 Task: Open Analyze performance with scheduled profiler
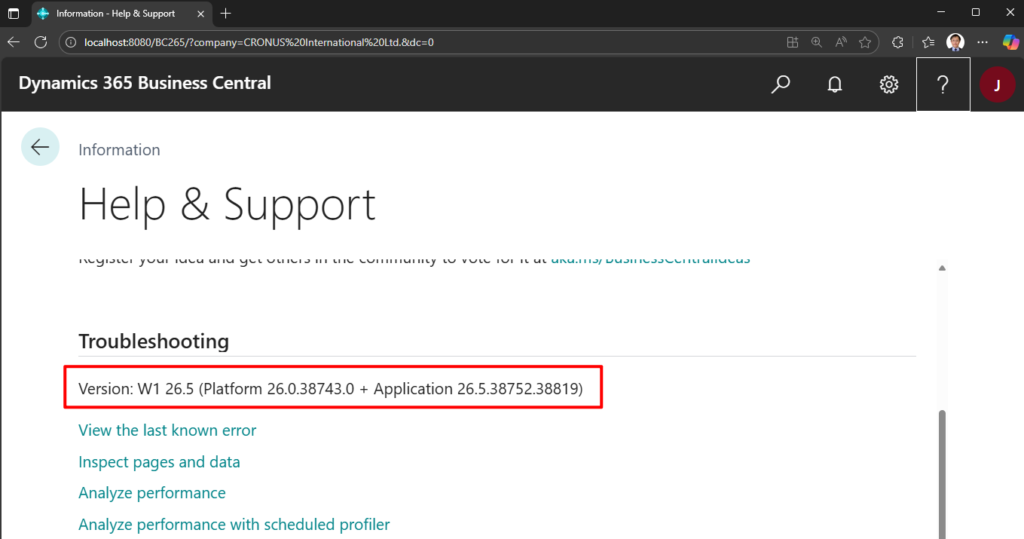tap(234, 524)
